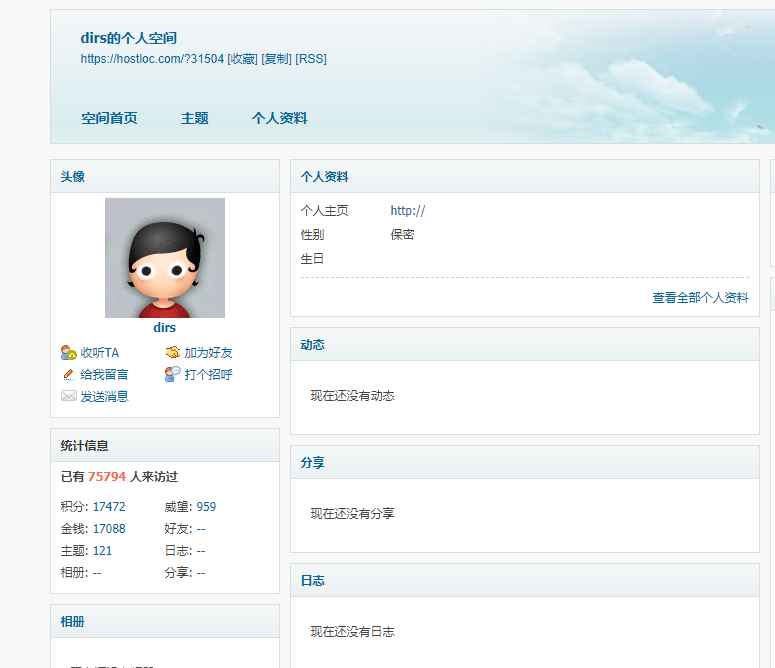775x668 pixels.
Task: Click the 头像 panel heading
Action: pyautogui.click(x=72, y=176)
